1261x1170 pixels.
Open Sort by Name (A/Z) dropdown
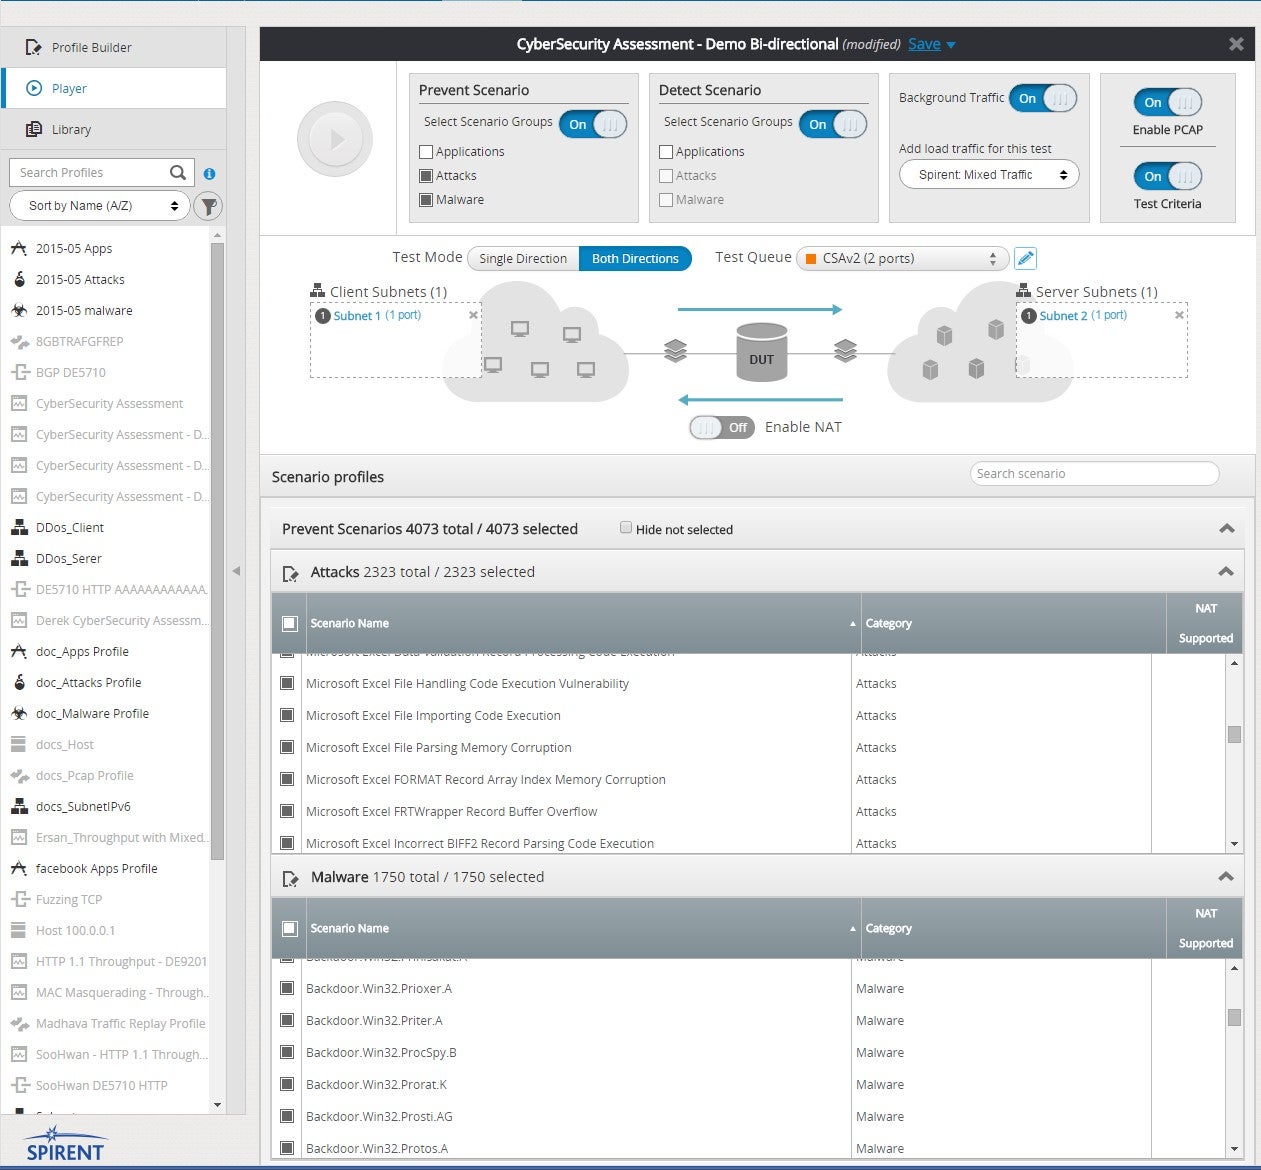(100, 206)
